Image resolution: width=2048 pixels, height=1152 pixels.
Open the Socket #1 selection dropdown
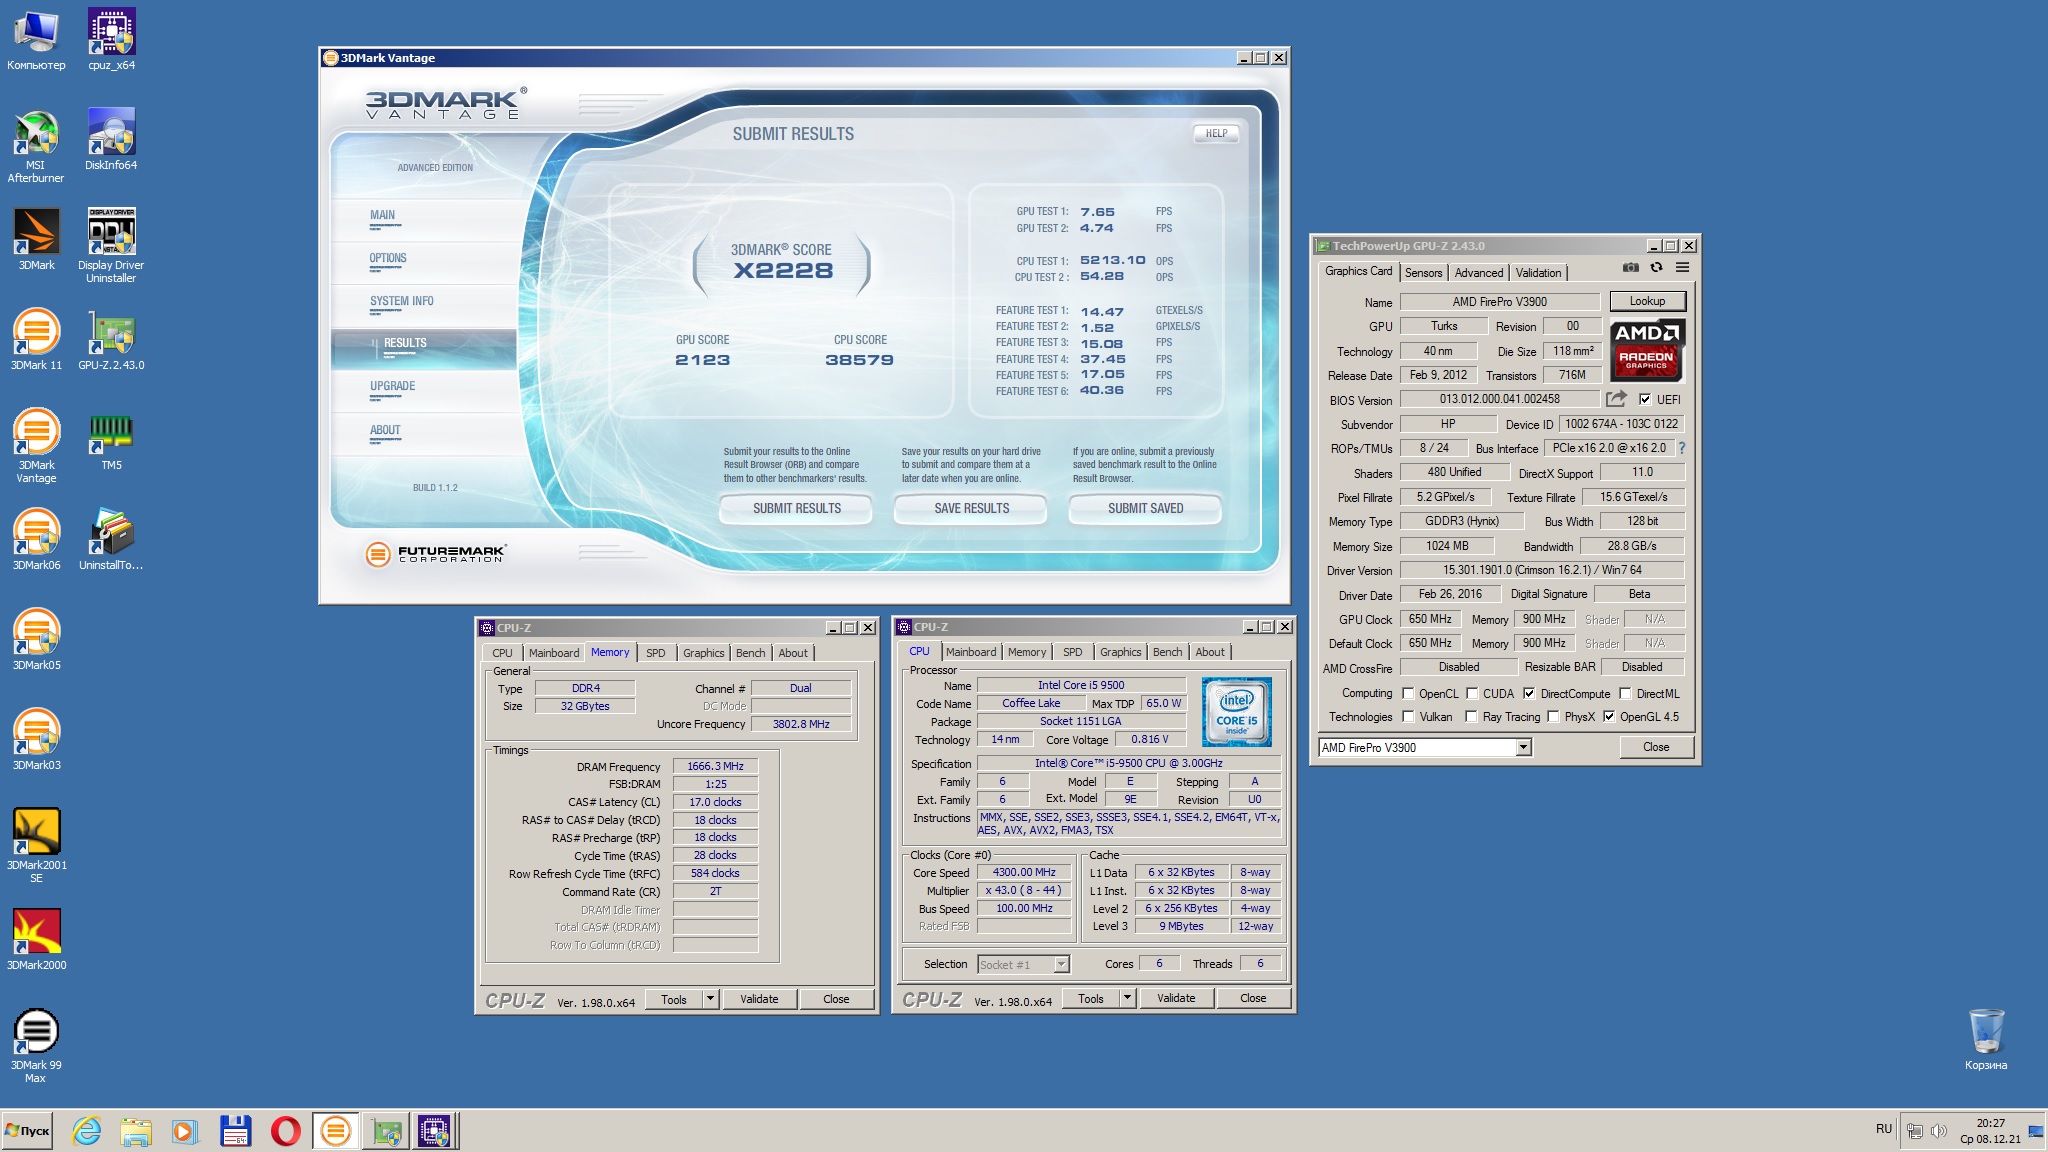pyautogui.click(x=1023, y=964)
